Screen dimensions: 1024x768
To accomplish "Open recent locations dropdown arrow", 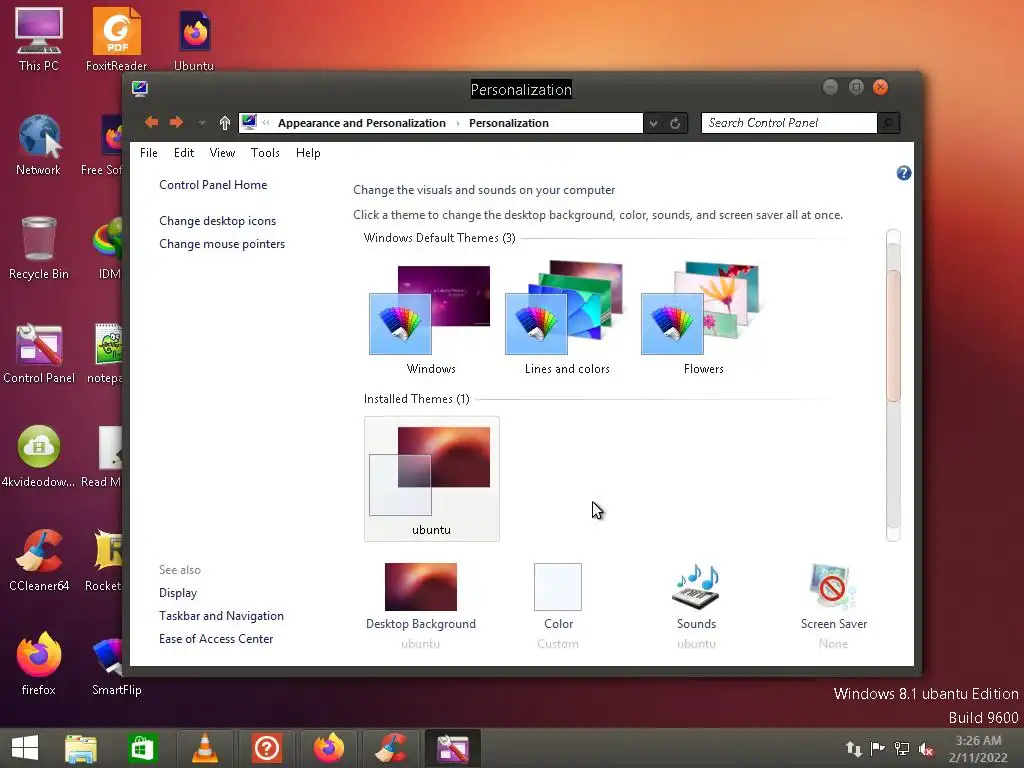I will 202,123.
